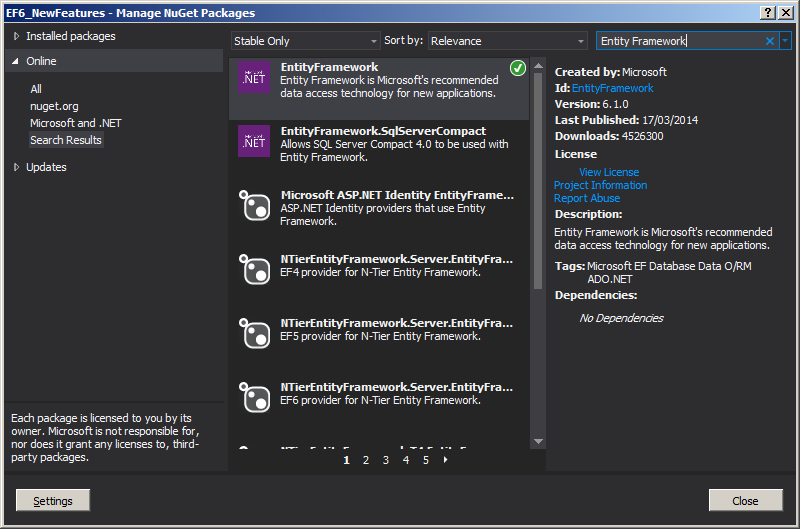Viewport: 800px width, 529px height.
Task: Click the EntityFramework.SqlServerCompact package icon
Action: (253, 142)
